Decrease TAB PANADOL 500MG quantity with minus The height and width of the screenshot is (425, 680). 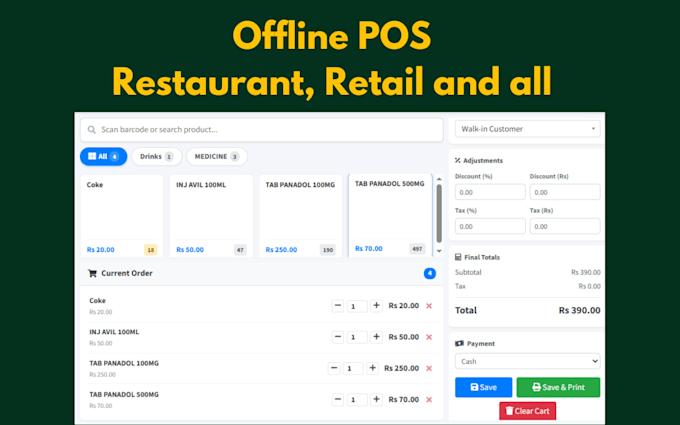[x=338, y=399]
